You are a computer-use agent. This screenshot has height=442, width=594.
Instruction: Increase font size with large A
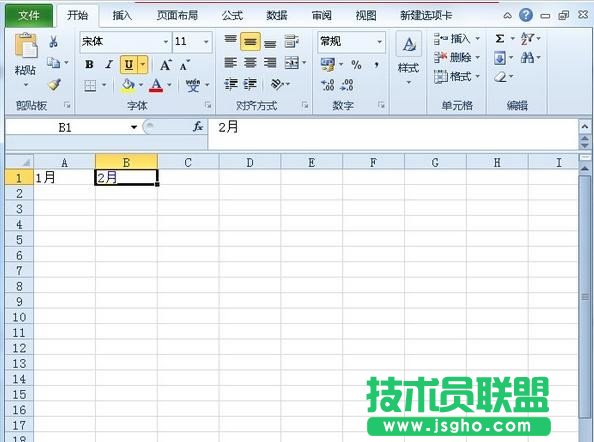166,65
